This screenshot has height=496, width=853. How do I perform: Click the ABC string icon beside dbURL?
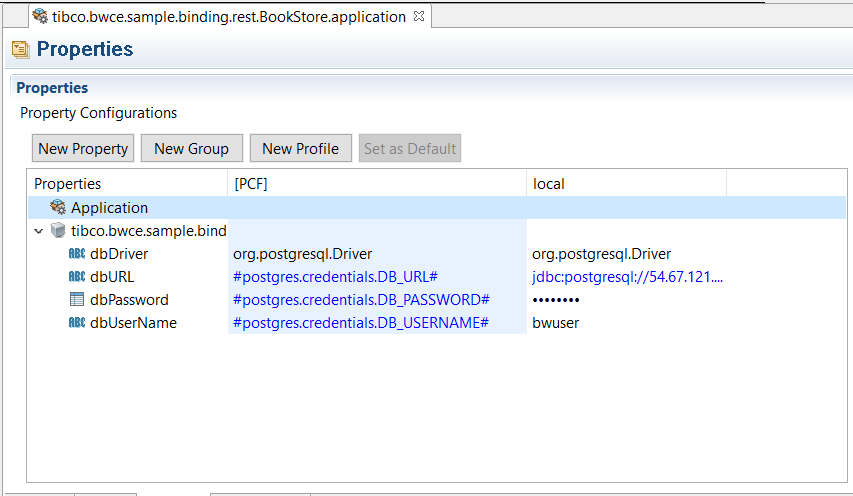pos(77,276)
